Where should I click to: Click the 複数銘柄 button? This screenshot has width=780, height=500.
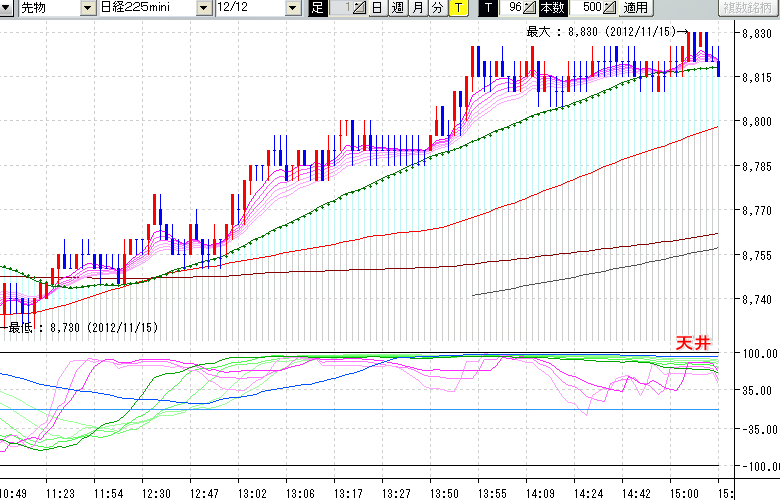(749, 8)
